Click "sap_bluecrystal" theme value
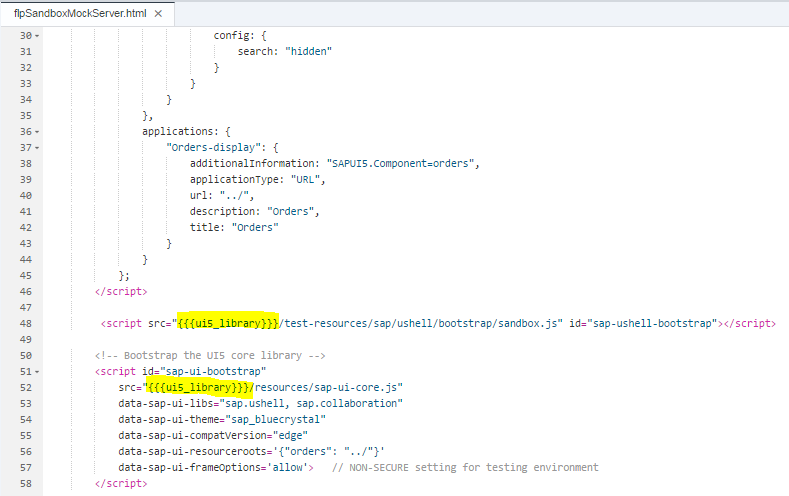789x496 pixels. tap(276, 420)
